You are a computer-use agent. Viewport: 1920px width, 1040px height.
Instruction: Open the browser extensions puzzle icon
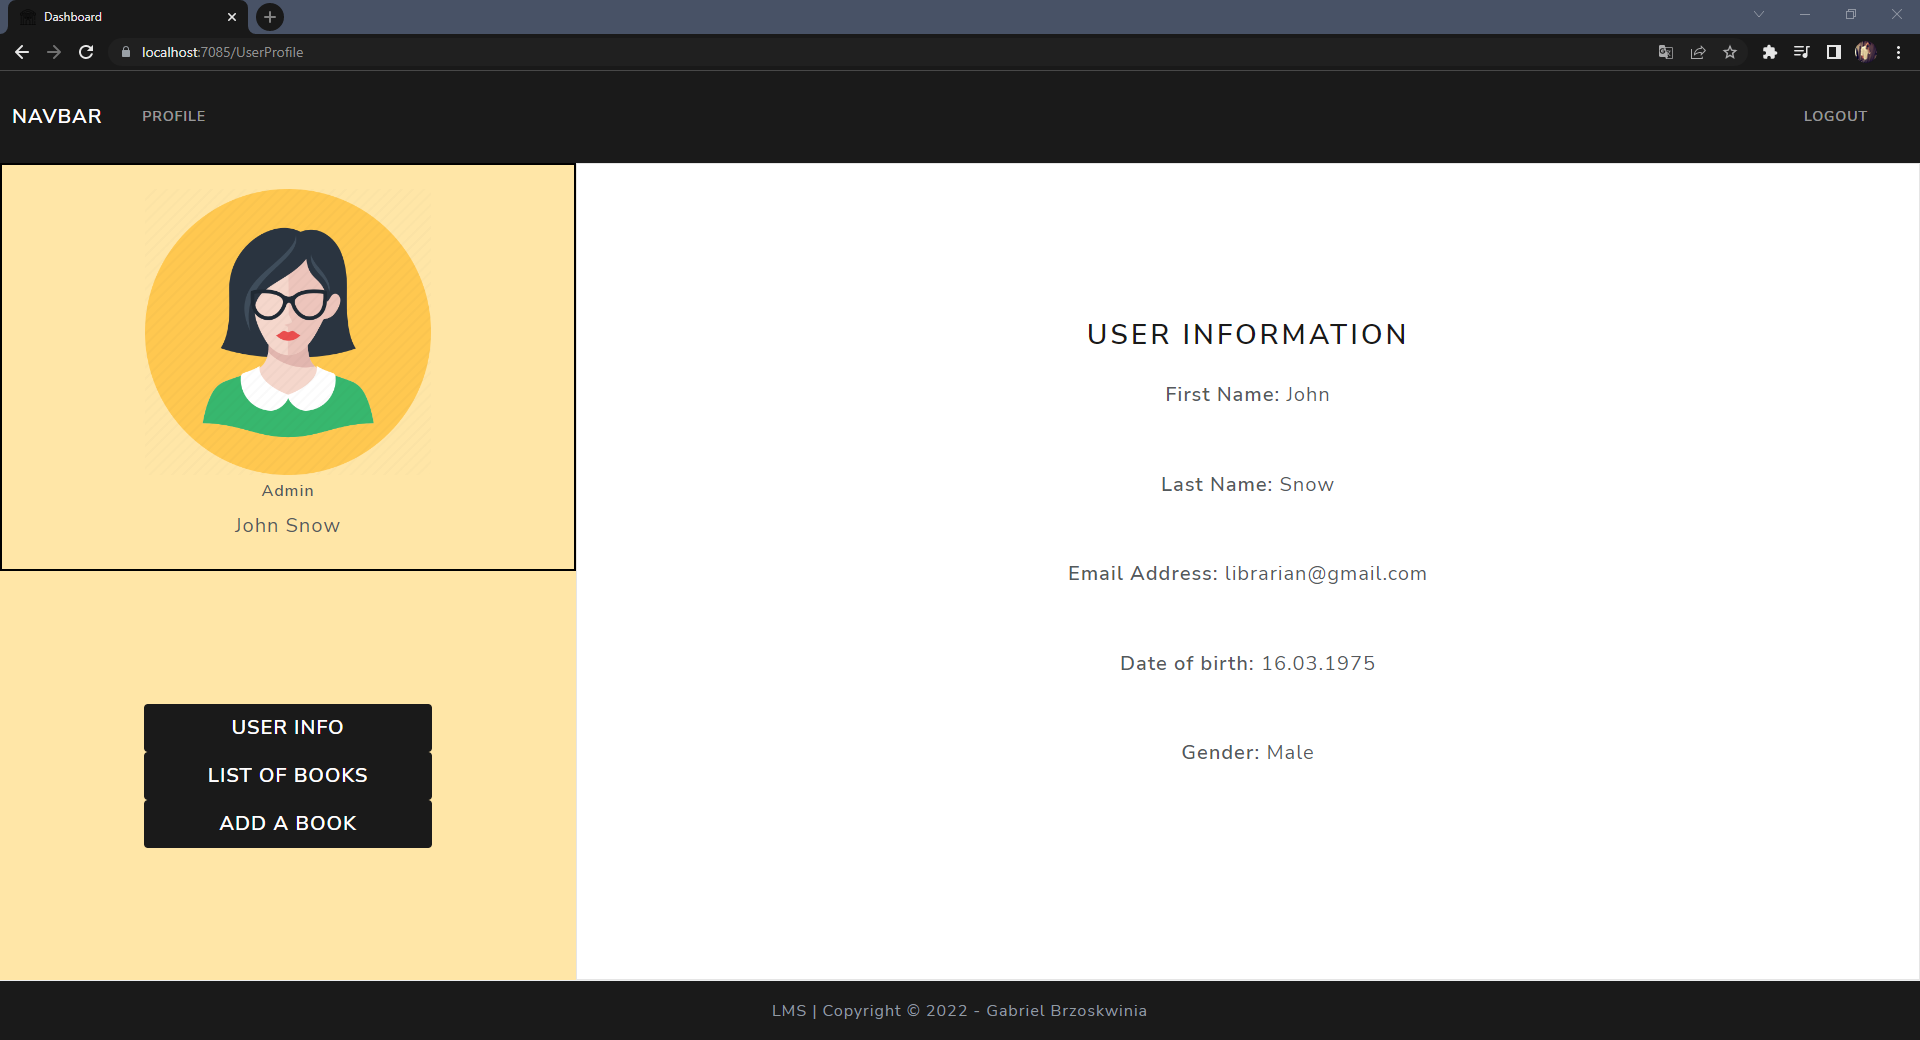point(1769,52)
